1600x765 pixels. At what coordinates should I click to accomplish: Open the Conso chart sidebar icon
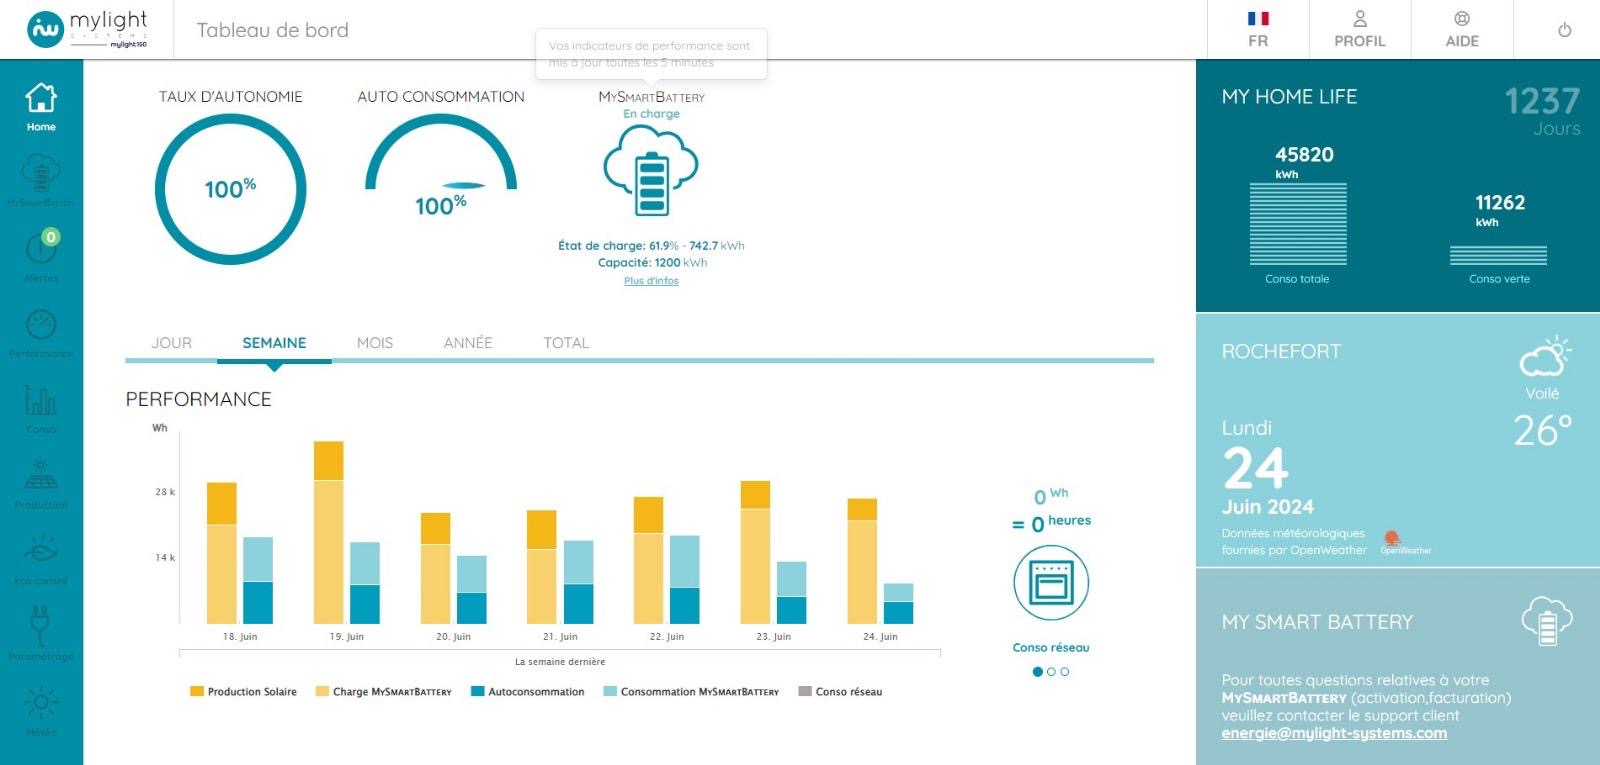pyautogui.click(x=41, y=407)
